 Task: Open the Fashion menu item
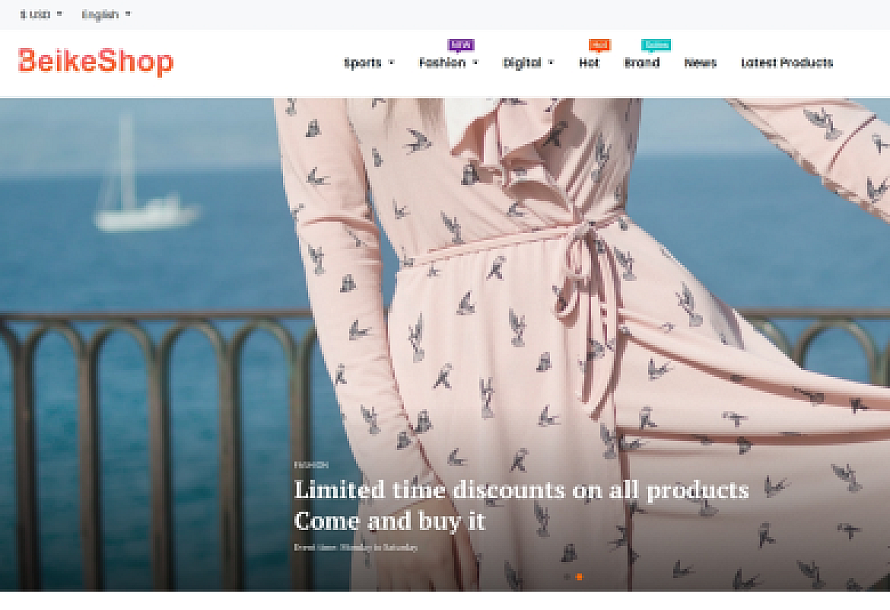pyautogui.click(x=442, y=62)
